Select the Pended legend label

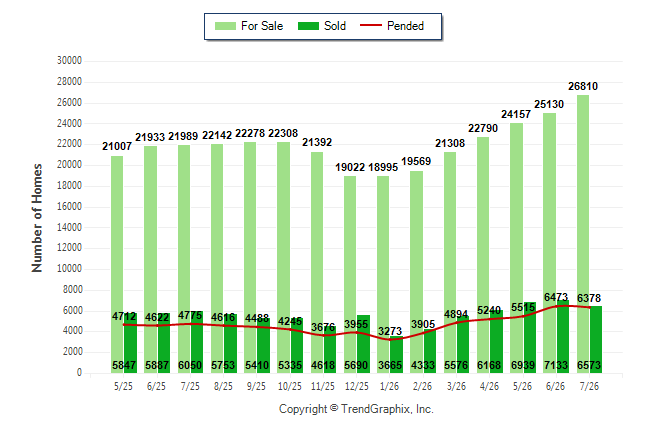(405, 26)
